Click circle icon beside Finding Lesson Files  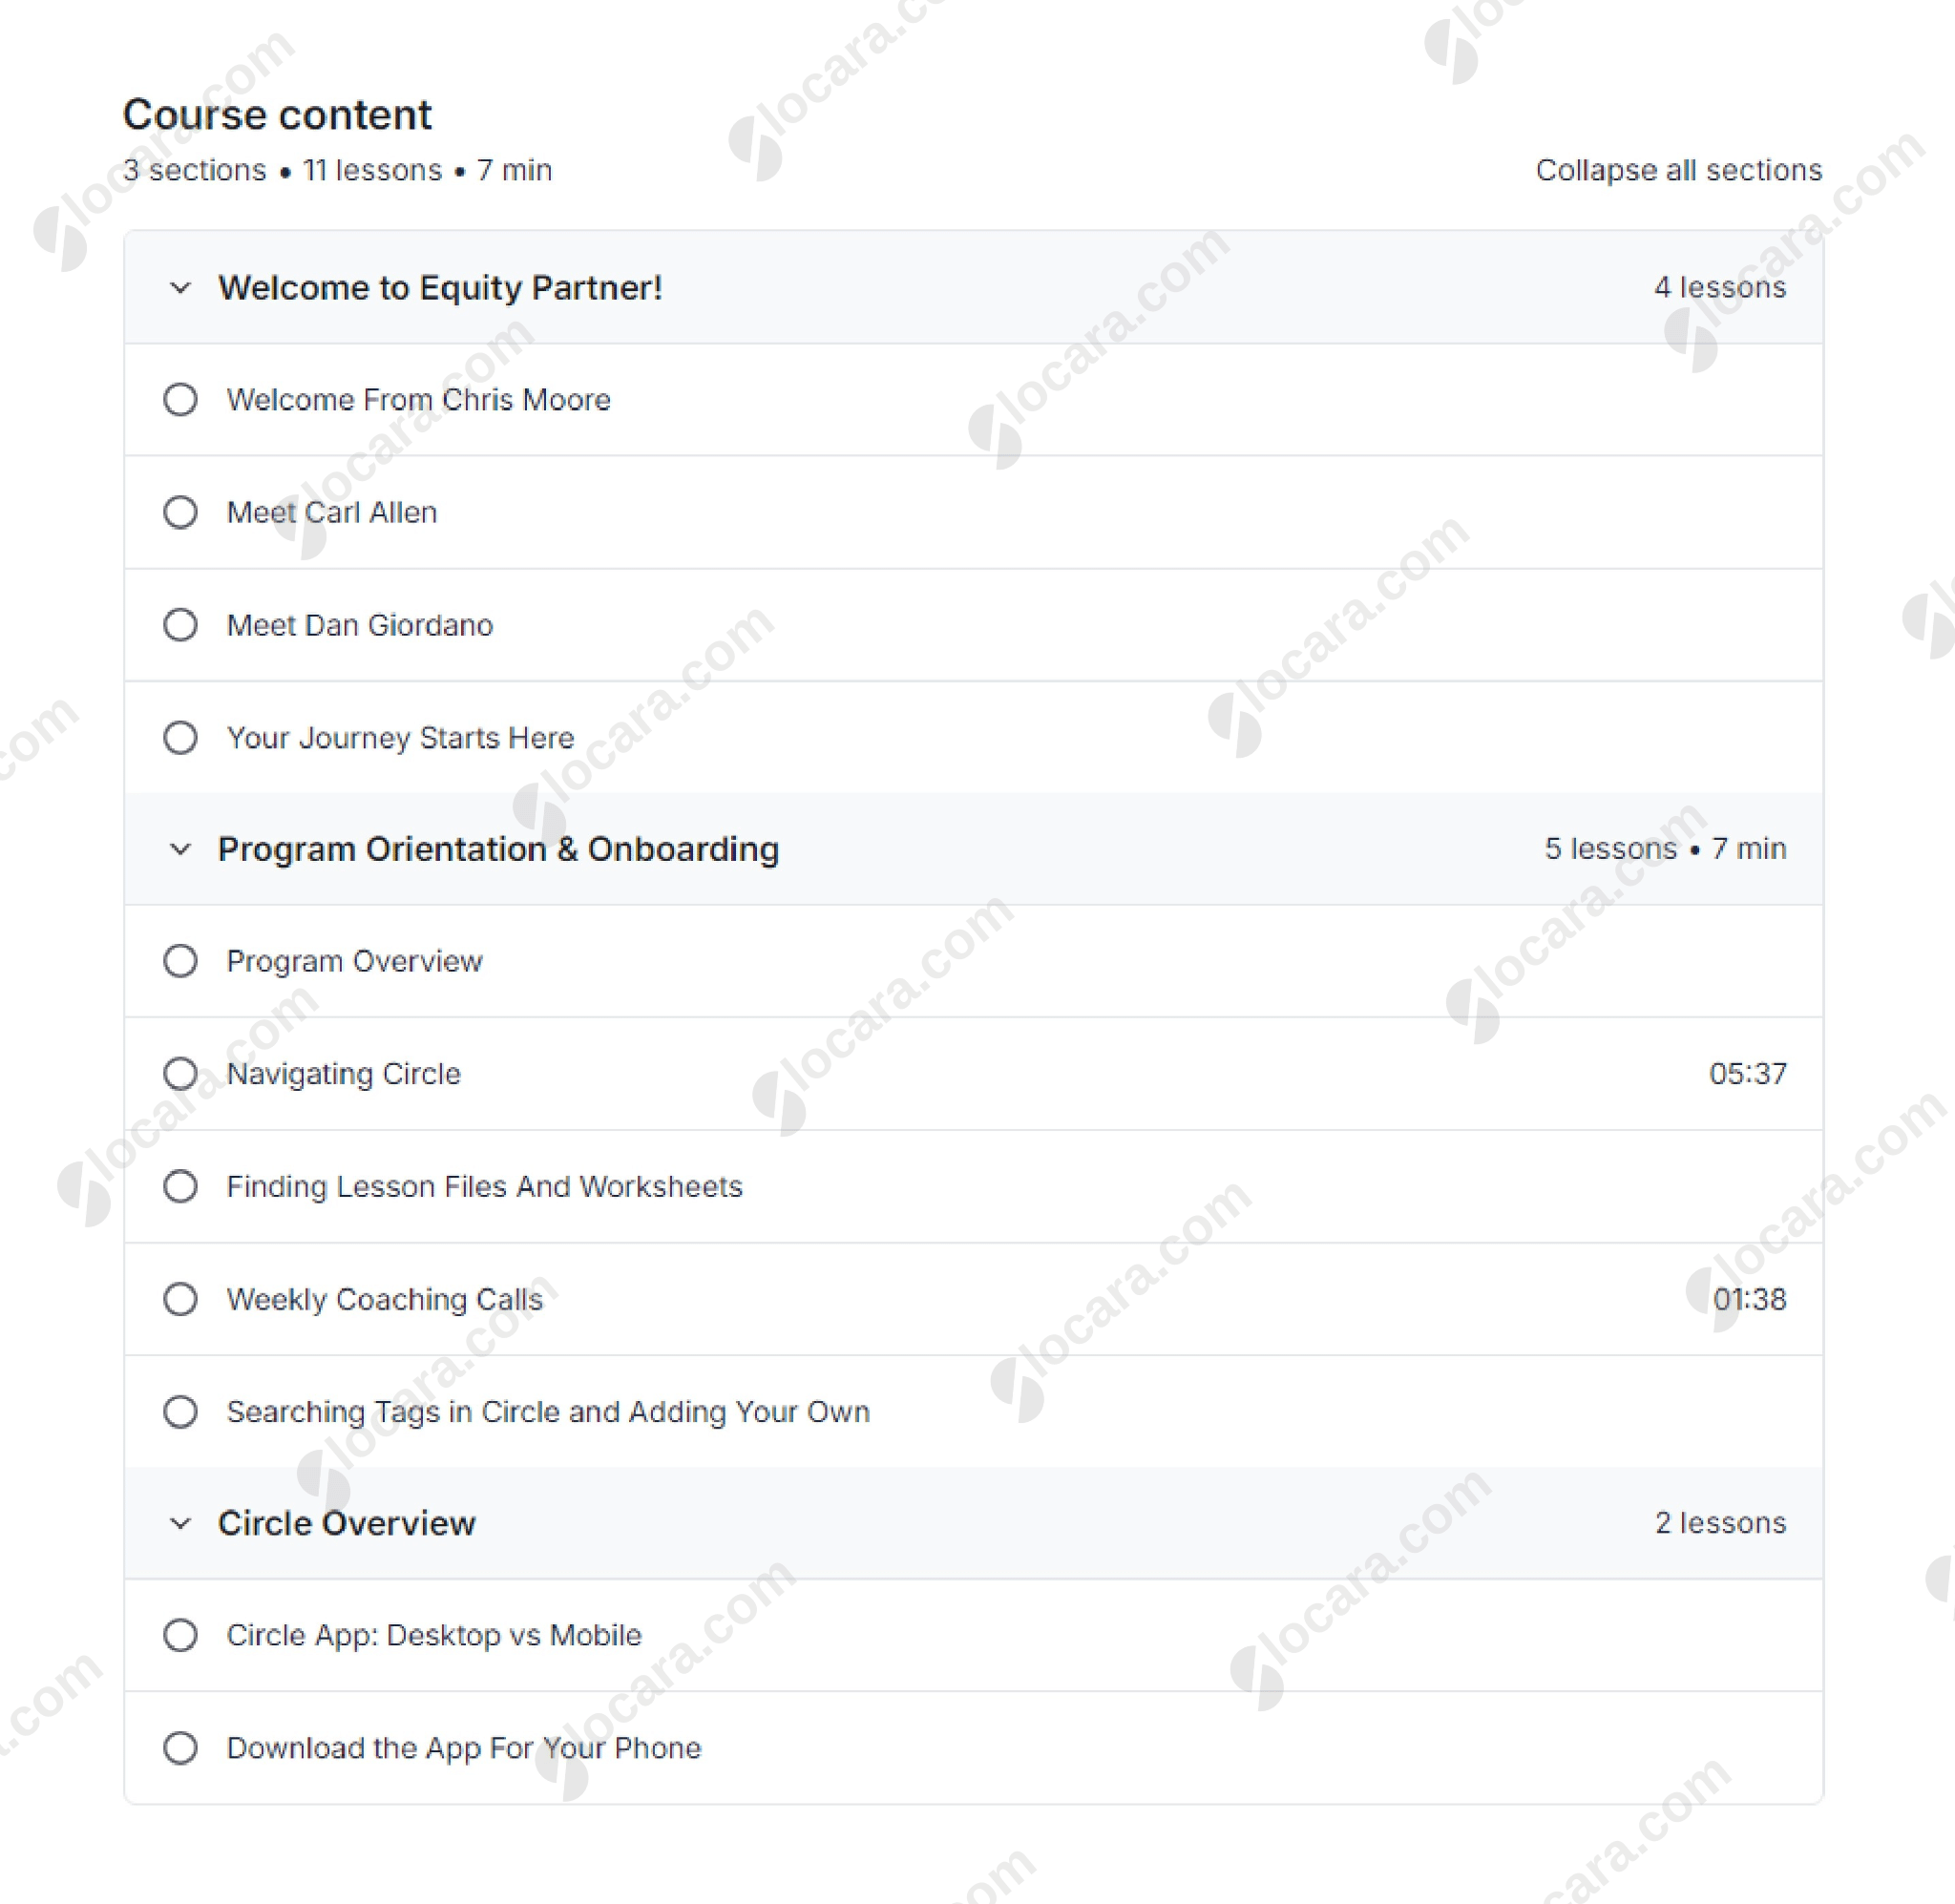180,1187
